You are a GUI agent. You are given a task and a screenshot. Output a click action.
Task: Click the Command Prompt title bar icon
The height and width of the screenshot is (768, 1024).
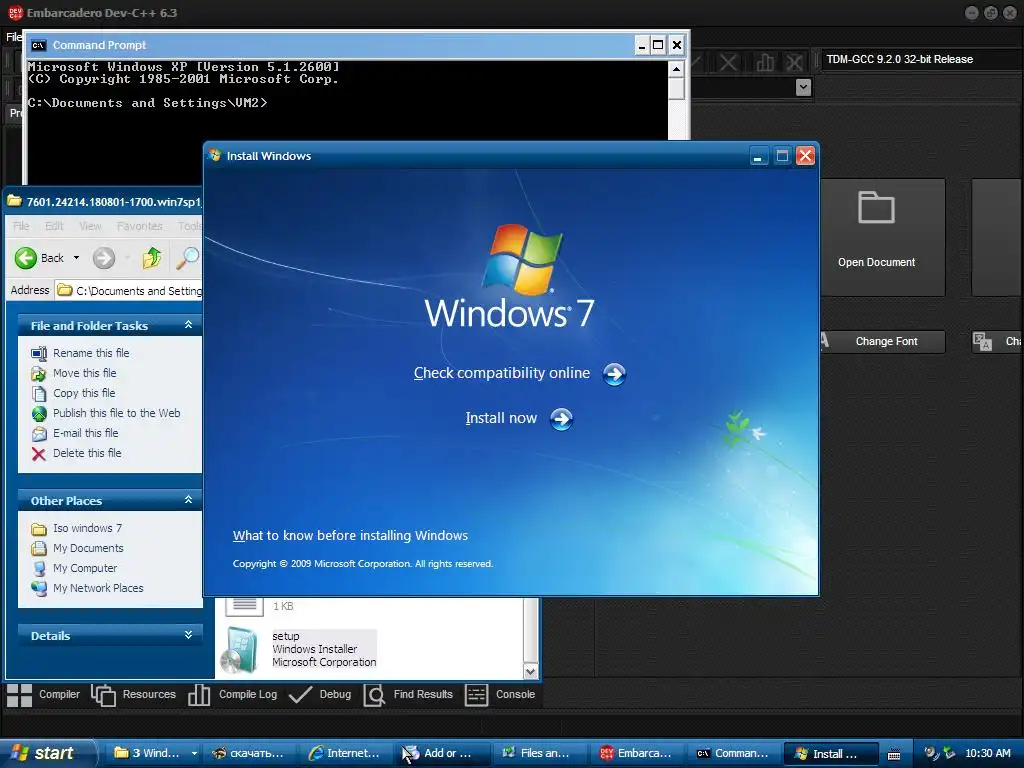click(39, 45)
